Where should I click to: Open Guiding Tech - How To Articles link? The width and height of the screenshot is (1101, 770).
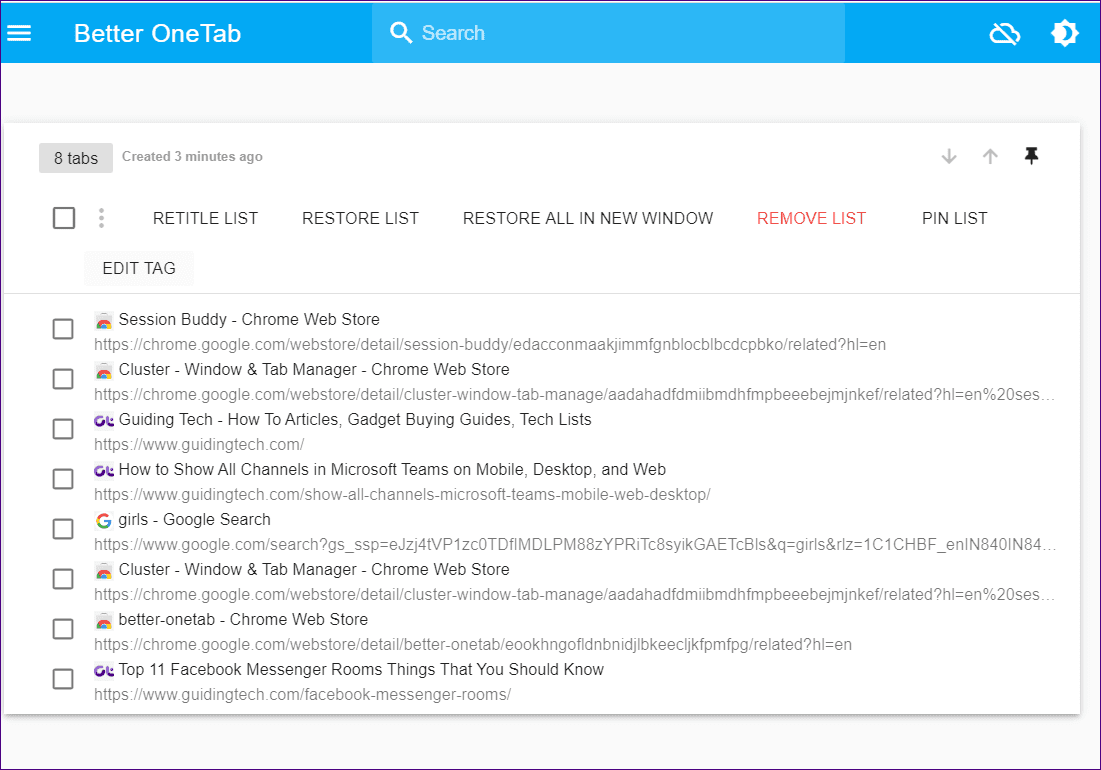coord(355,420)
